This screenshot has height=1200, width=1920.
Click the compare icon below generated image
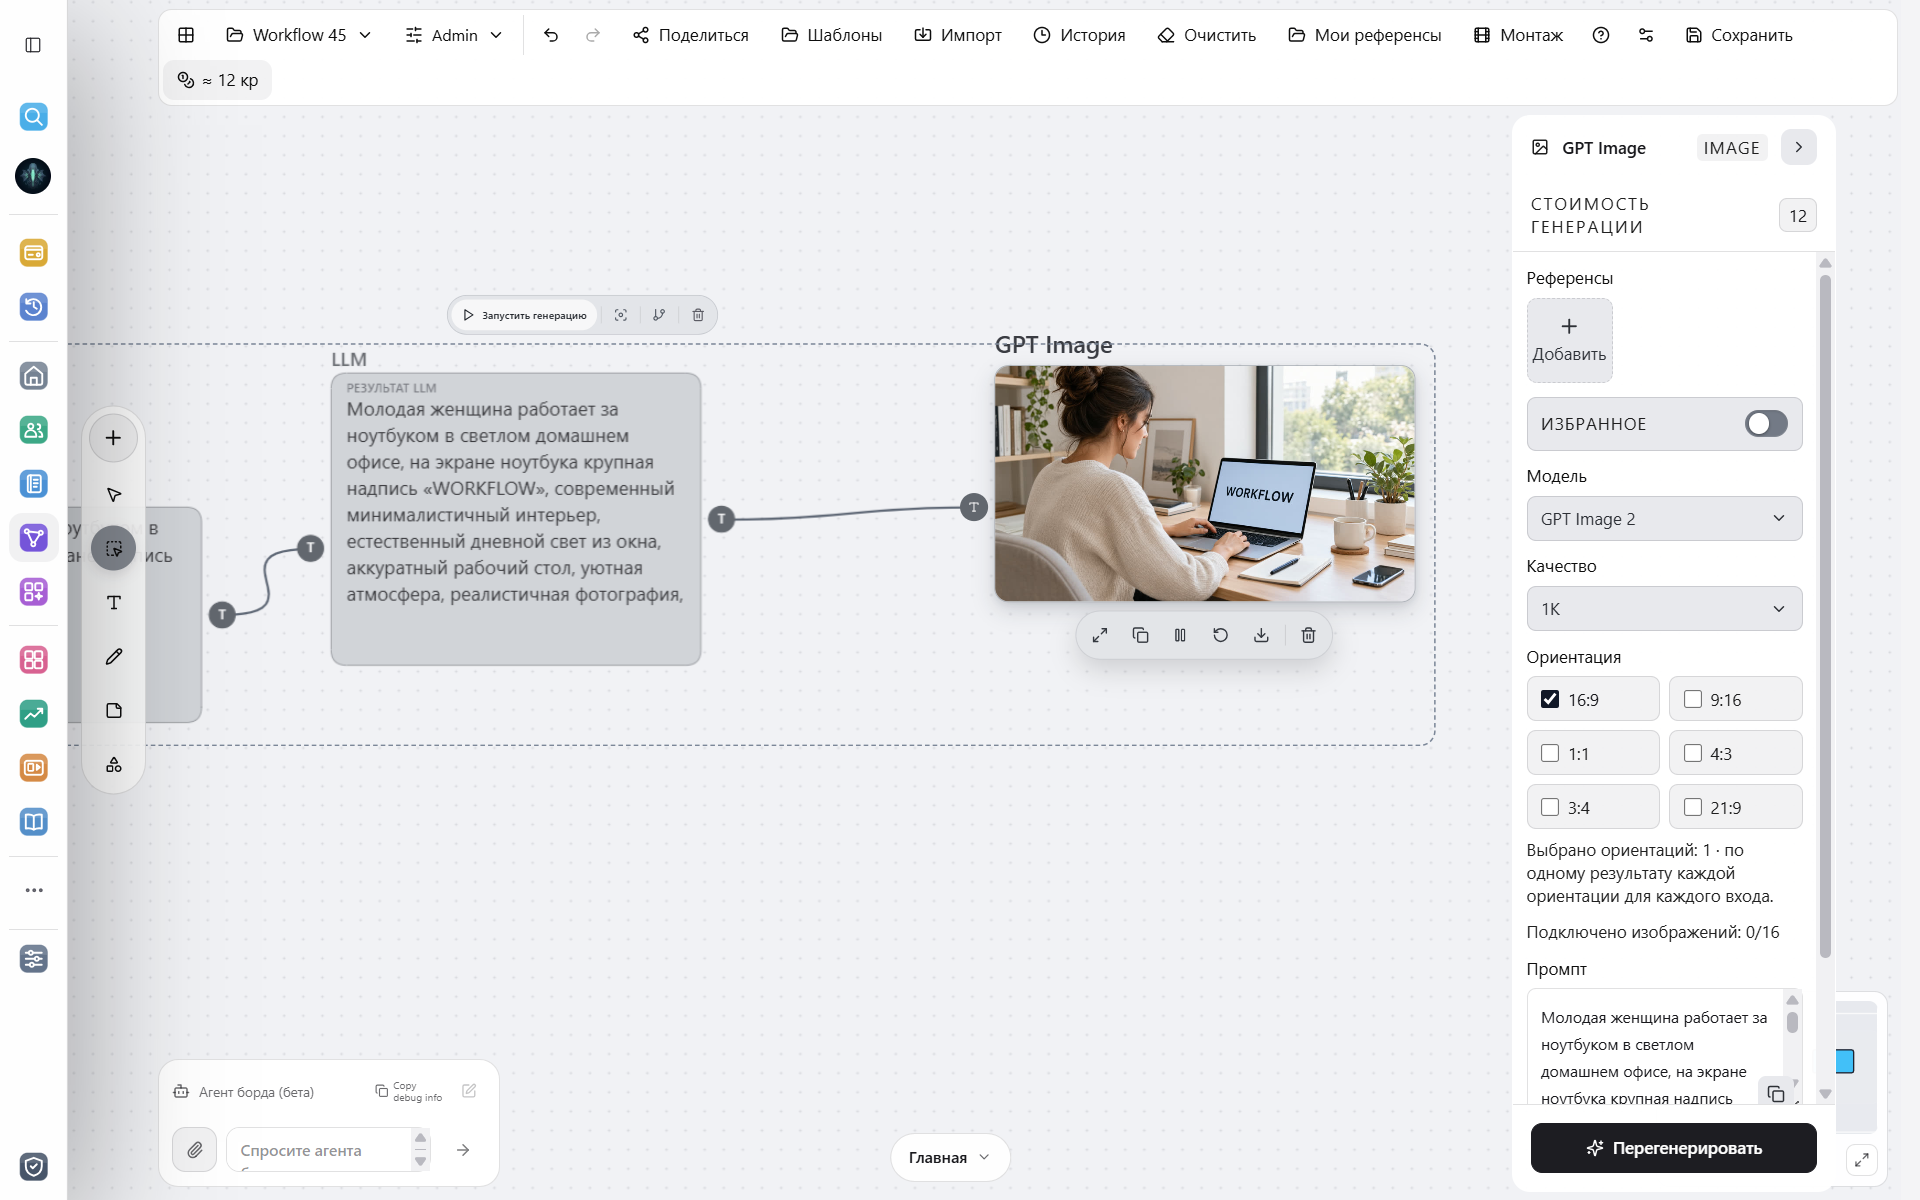[1180, 635]
